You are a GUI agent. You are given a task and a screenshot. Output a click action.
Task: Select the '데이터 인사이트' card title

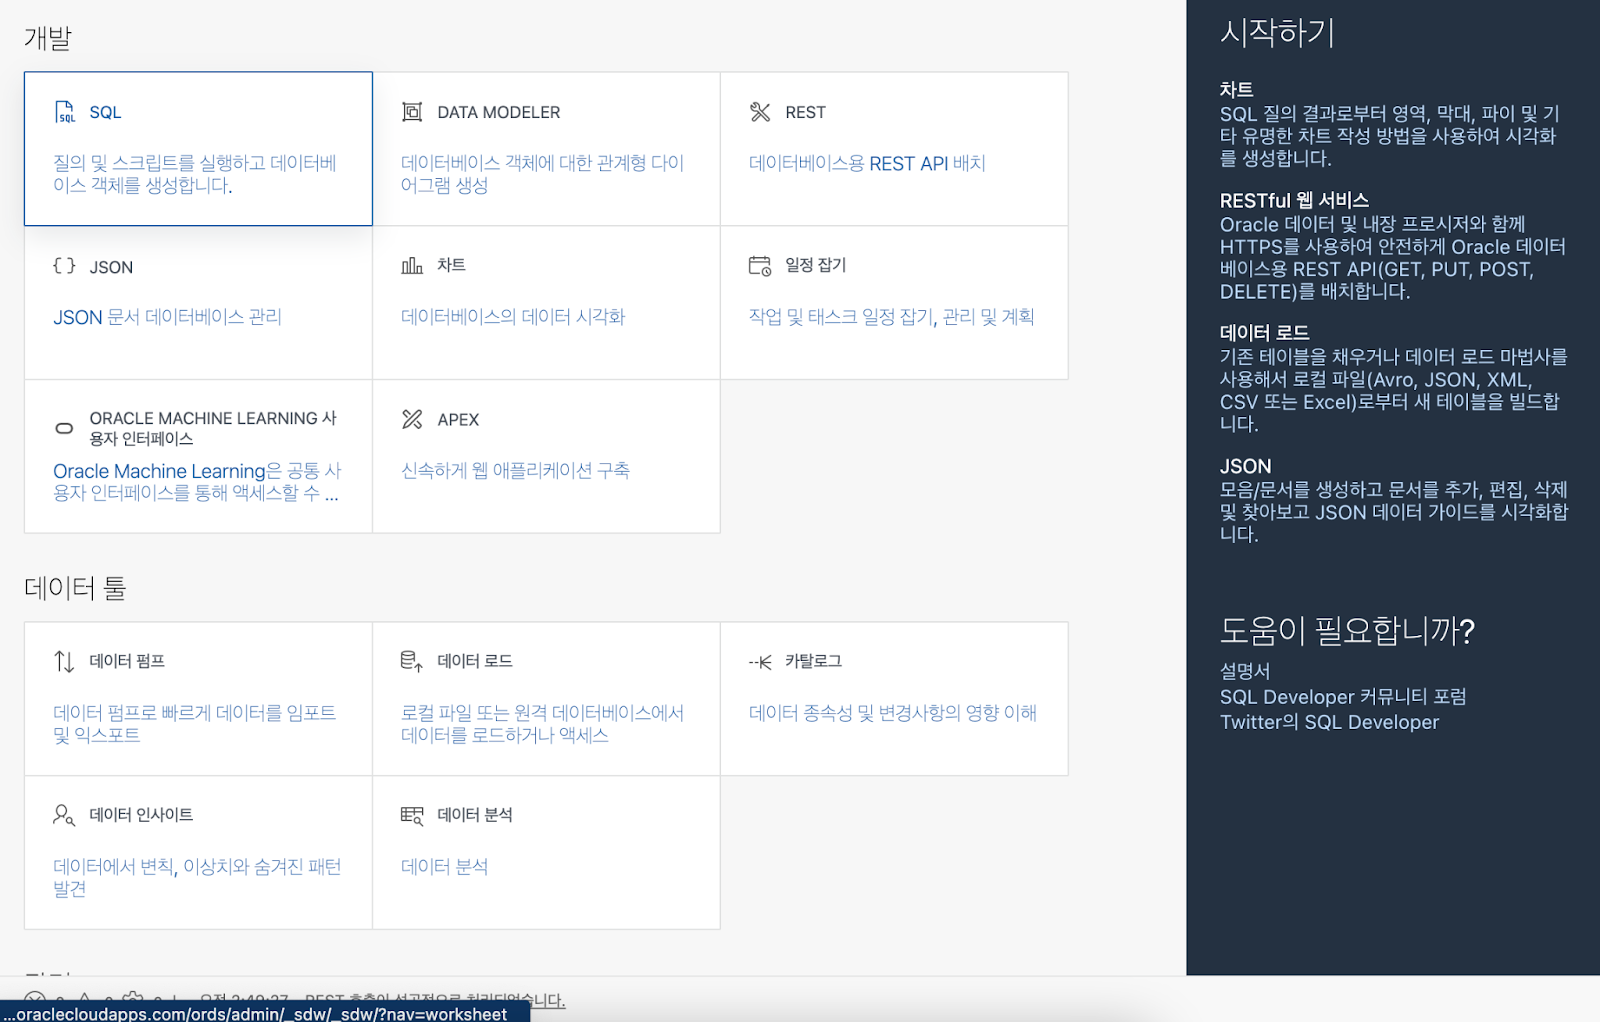coord(141,815)
